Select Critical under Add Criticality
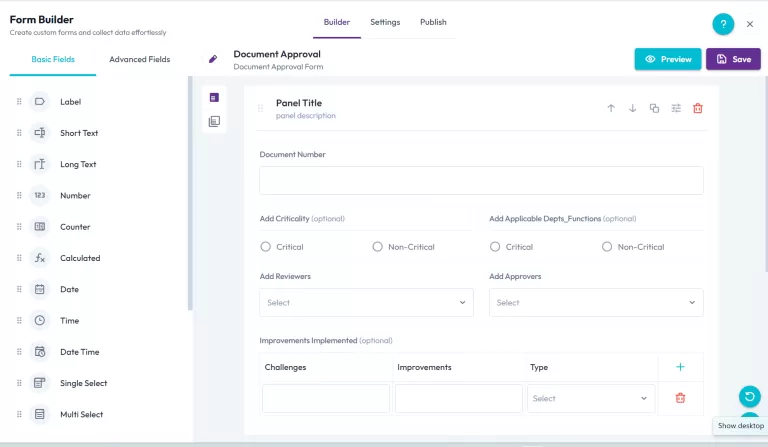Screen dimensions: 768x447 coord(266,247)
